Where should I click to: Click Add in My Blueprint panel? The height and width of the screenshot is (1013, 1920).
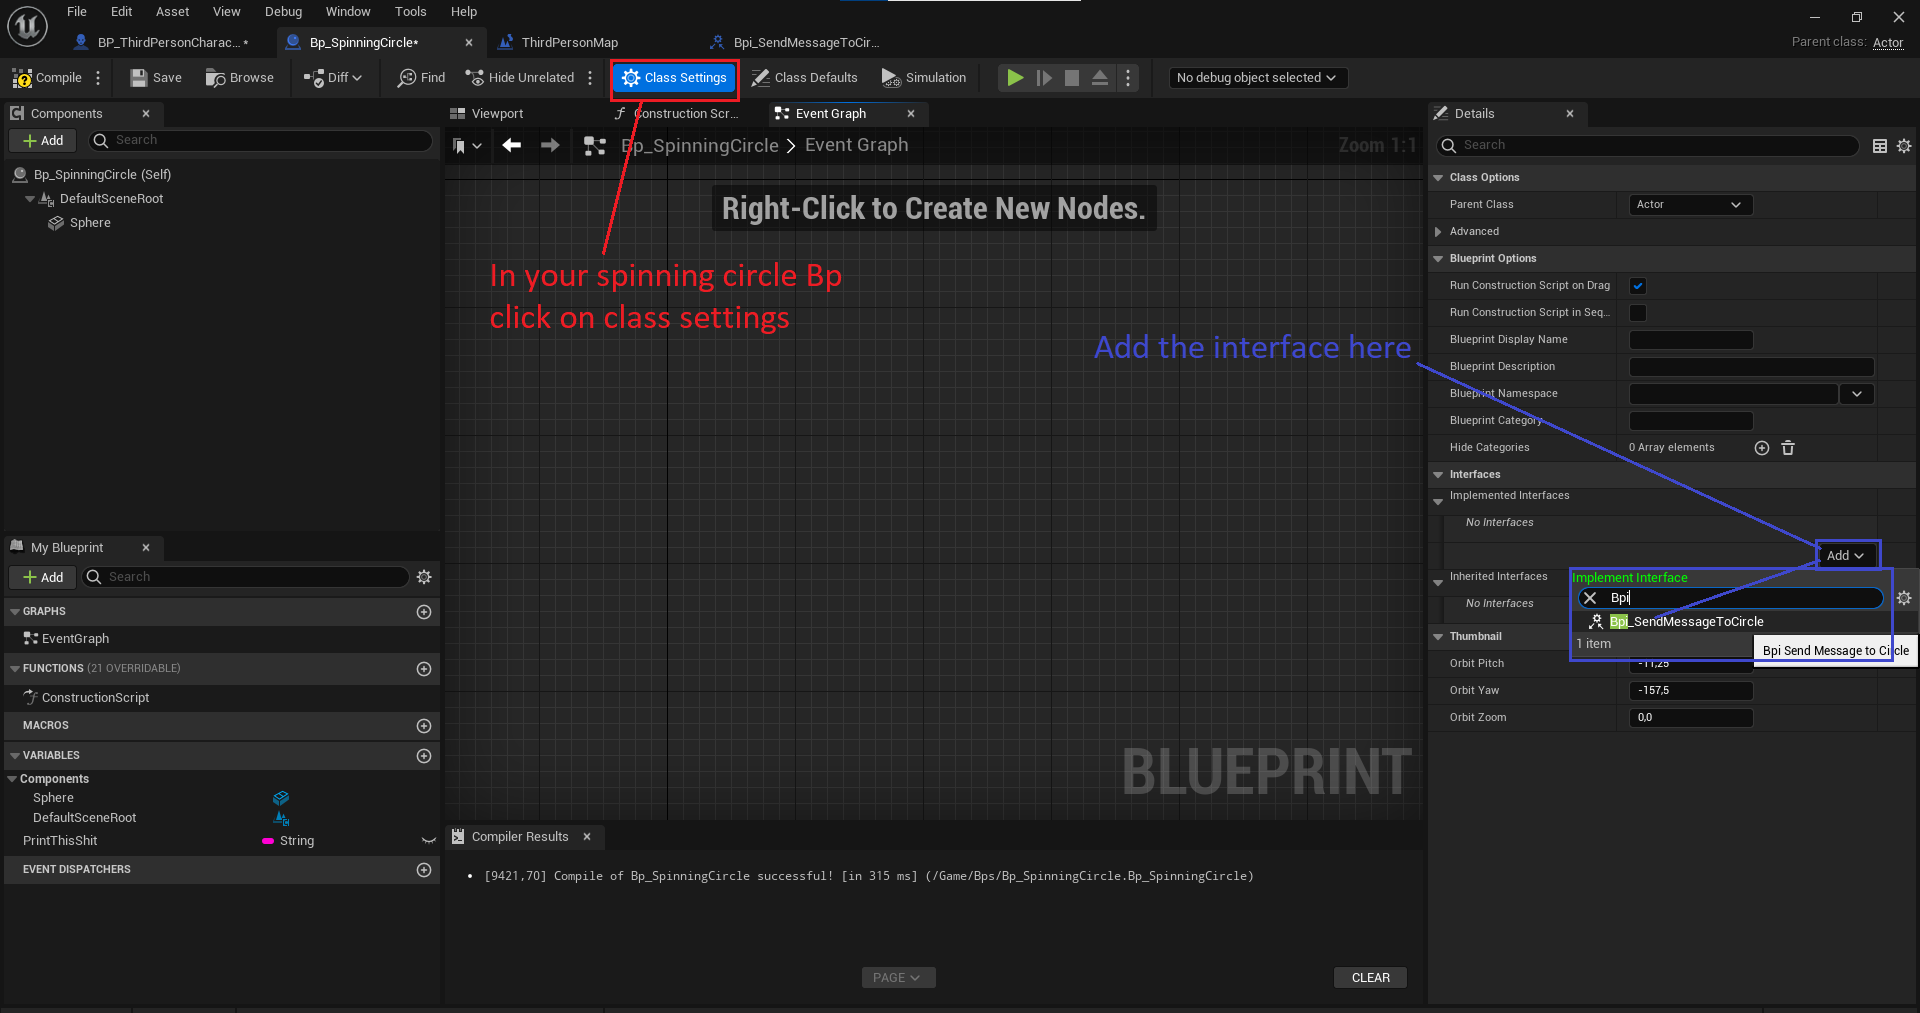(43, 577)
